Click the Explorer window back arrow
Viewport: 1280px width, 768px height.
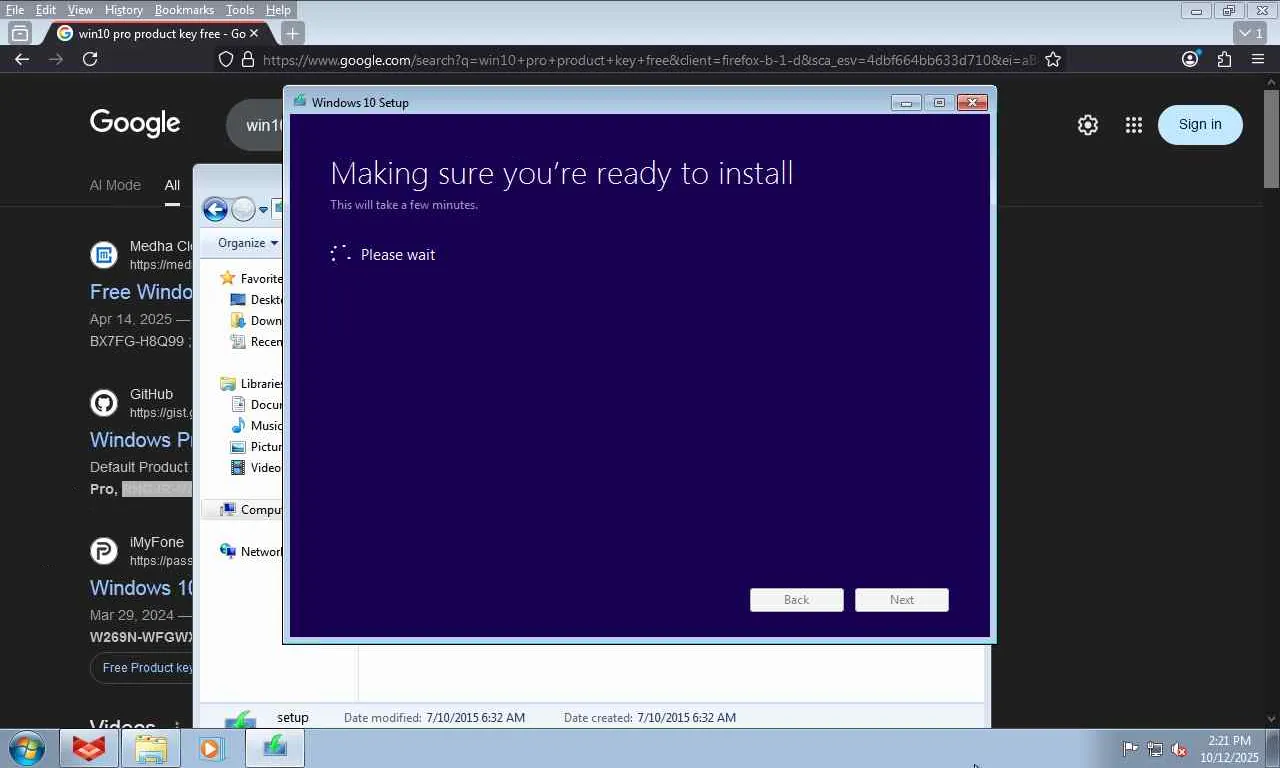pyautogui.click(x=215, y=209)
